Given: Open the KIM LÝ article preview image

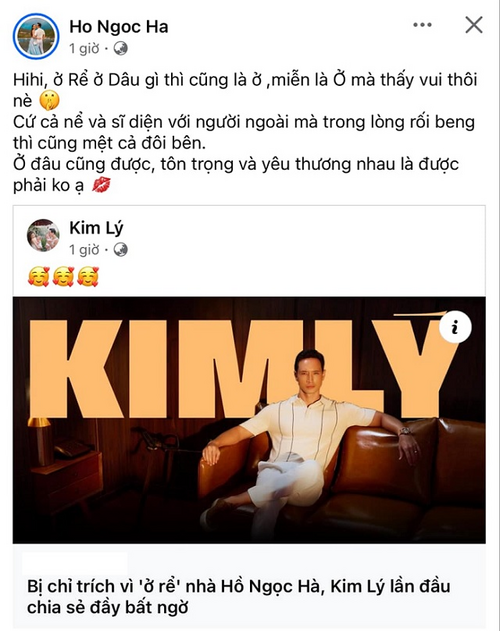Looking at the screenshot, I should click(249, 420).
